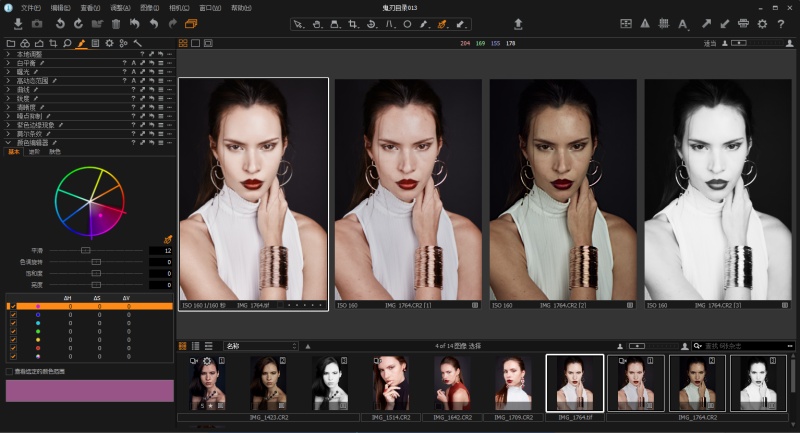Image resolution: width=800 pixels, height=433 pixels.
Task: Adjust the 色调旋转 slider handle
Action: tap(96, 262)
